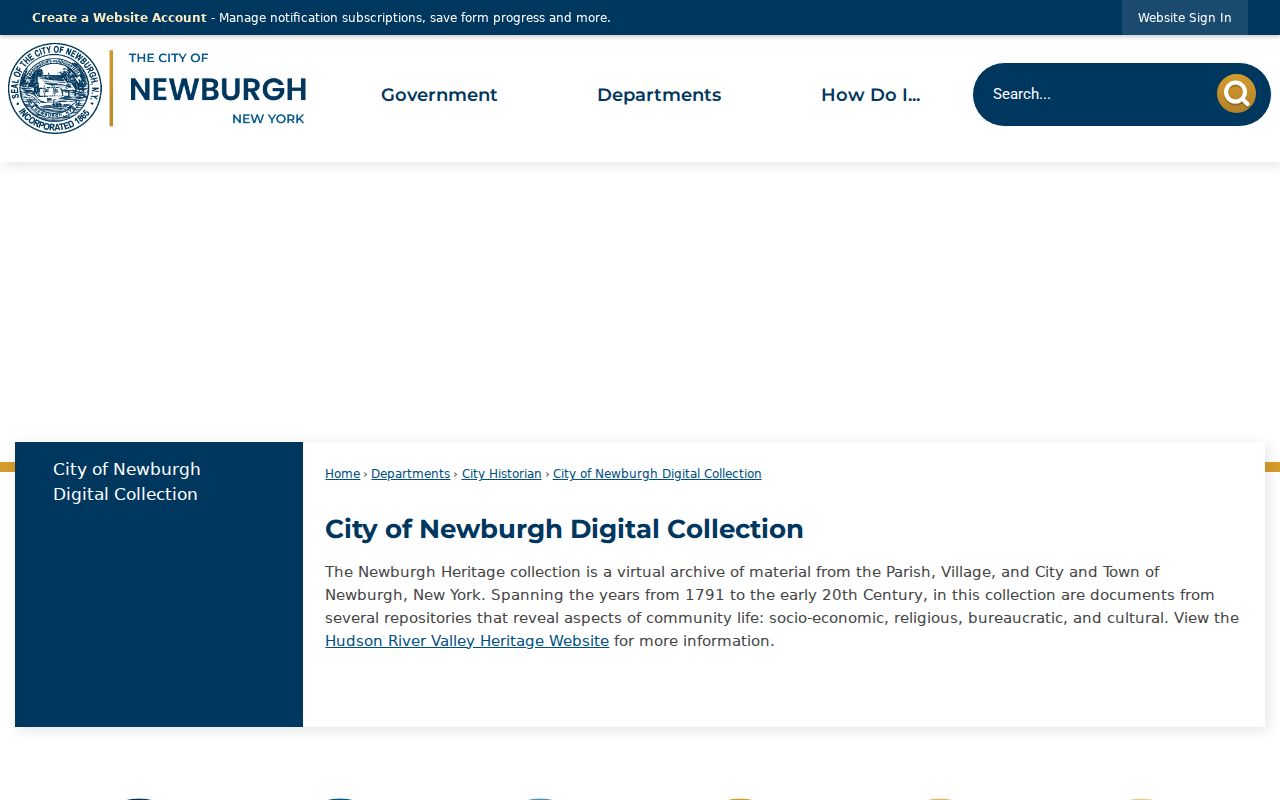Click Create a Website Account link
The height and width of the screenshot is (800, 1280).
pyautogui.click(x=119, y=18)
